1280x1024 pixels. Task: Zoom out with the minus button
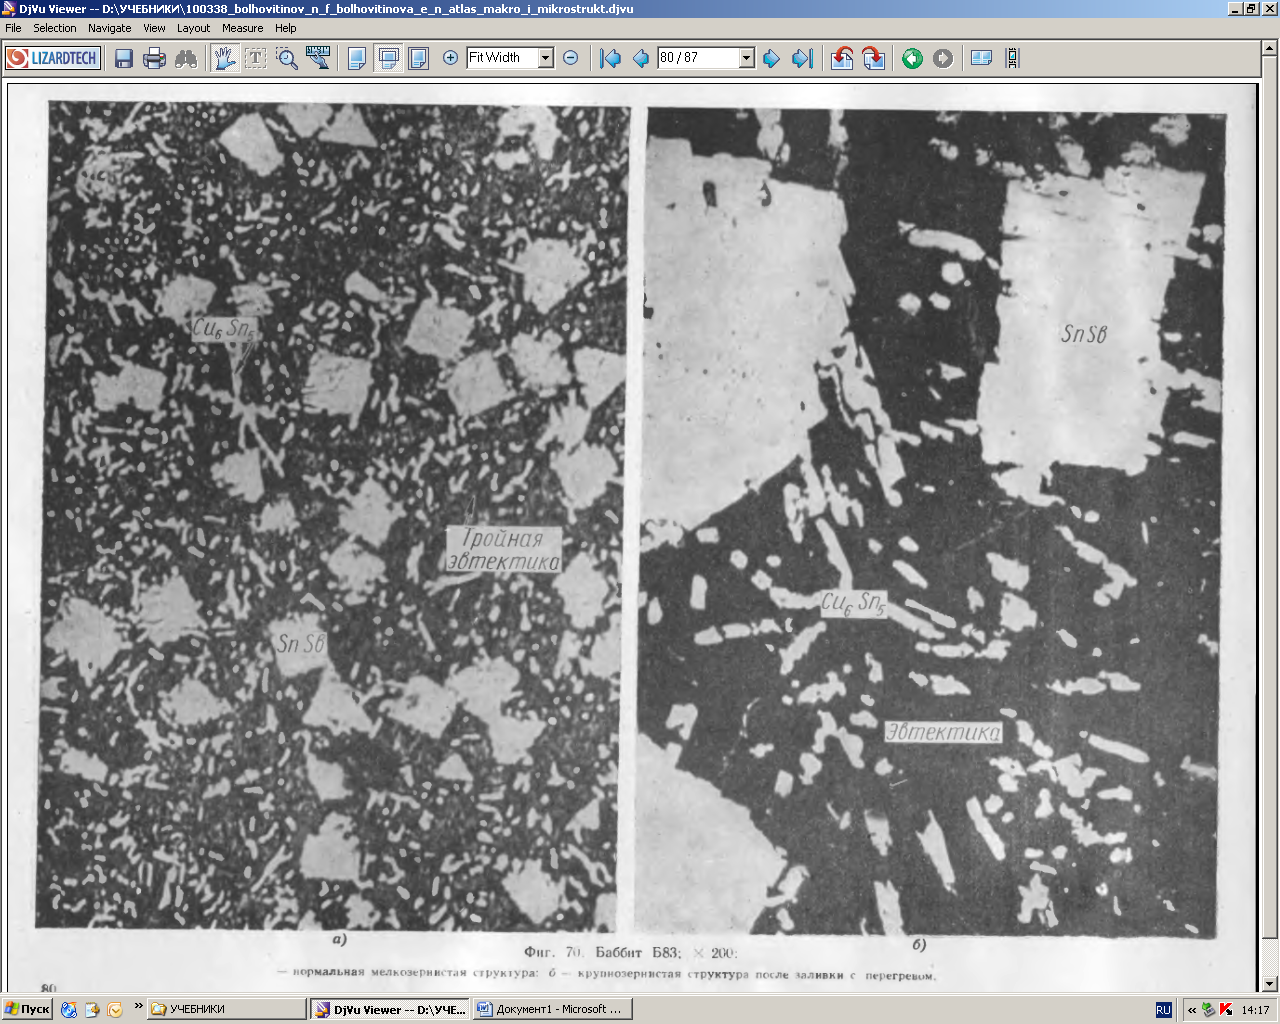(x=571, y=58)
